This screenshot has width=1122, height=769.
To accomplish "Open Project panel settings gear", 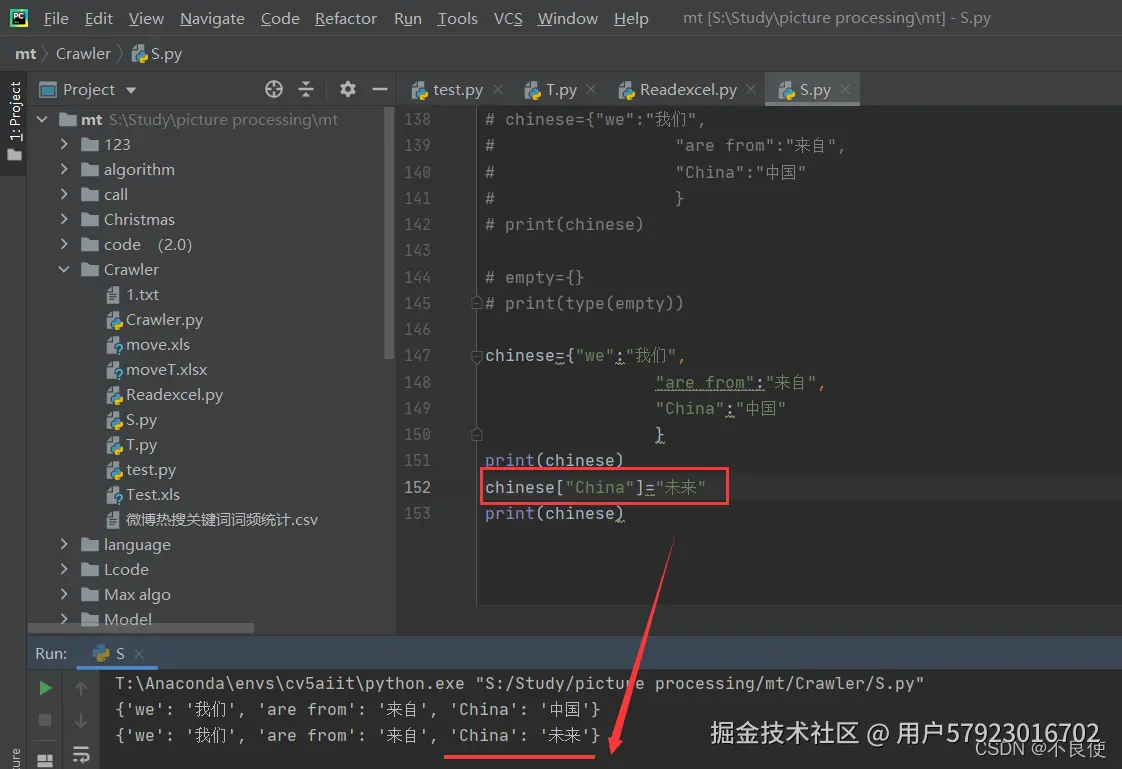I will point(348,89).
